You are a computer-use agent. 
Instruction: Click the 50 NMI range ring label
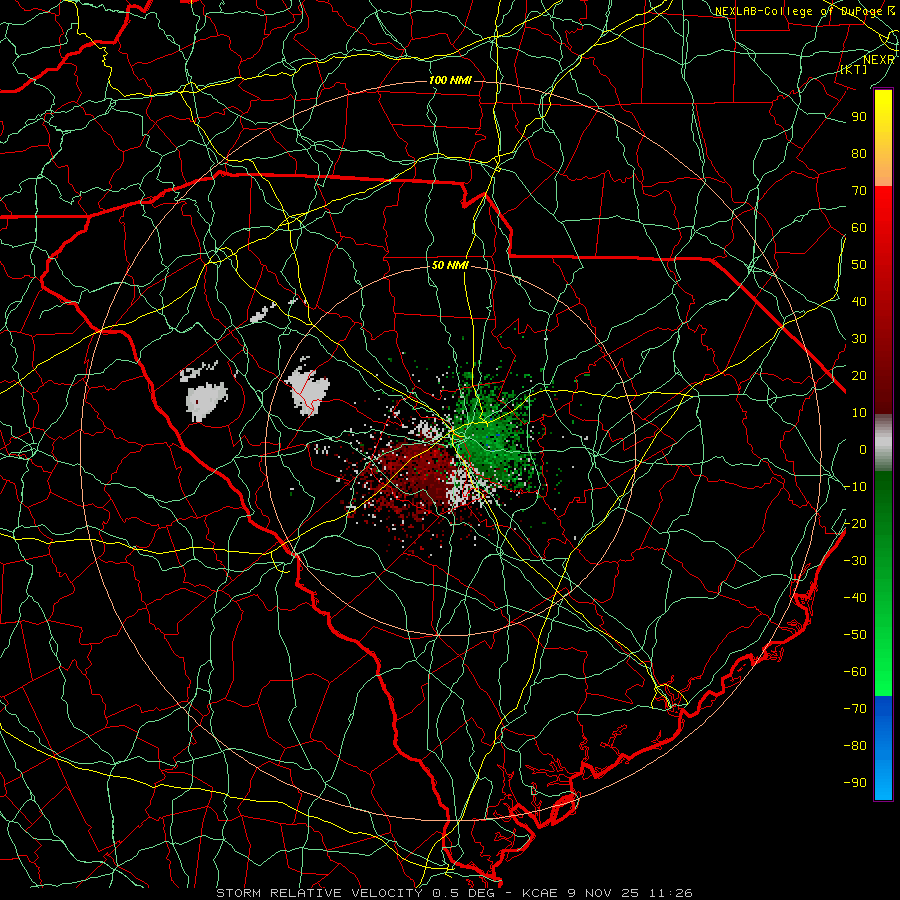[x=450, y=266]
